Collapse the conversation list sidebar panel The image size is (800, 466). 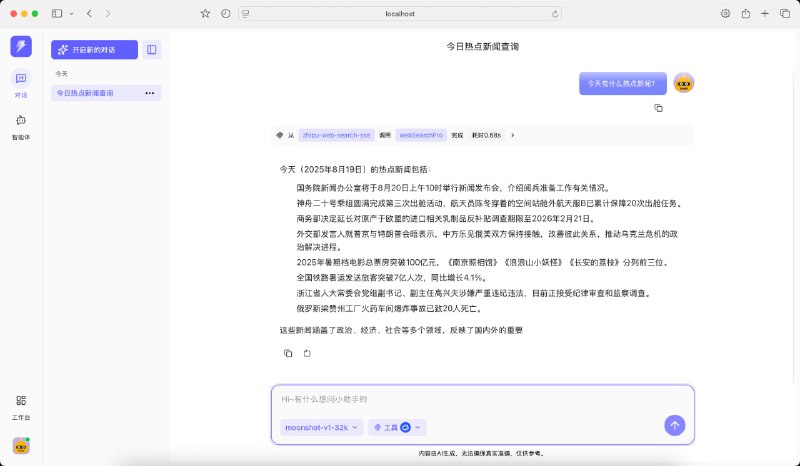click(151, 49)
